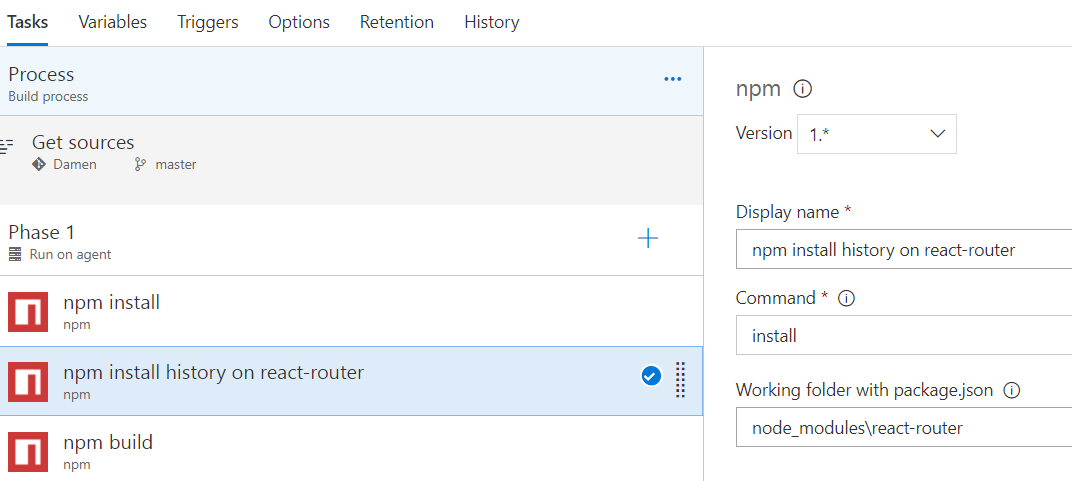This screenshot has height=481, width=1072.
Task: Click the drag handle on selected task
Action: click(680, 380)
